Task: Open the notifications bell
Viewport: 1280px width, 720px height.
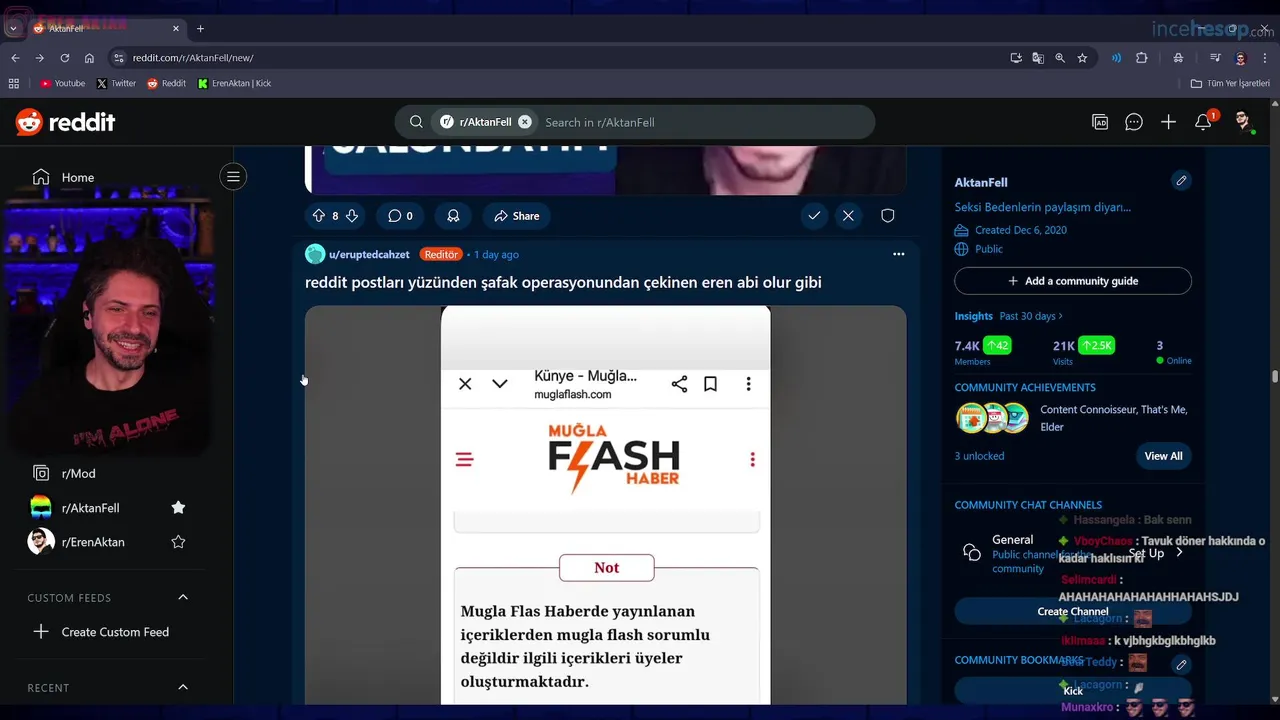Action: pyautogui.click(x=1203, y=122)
